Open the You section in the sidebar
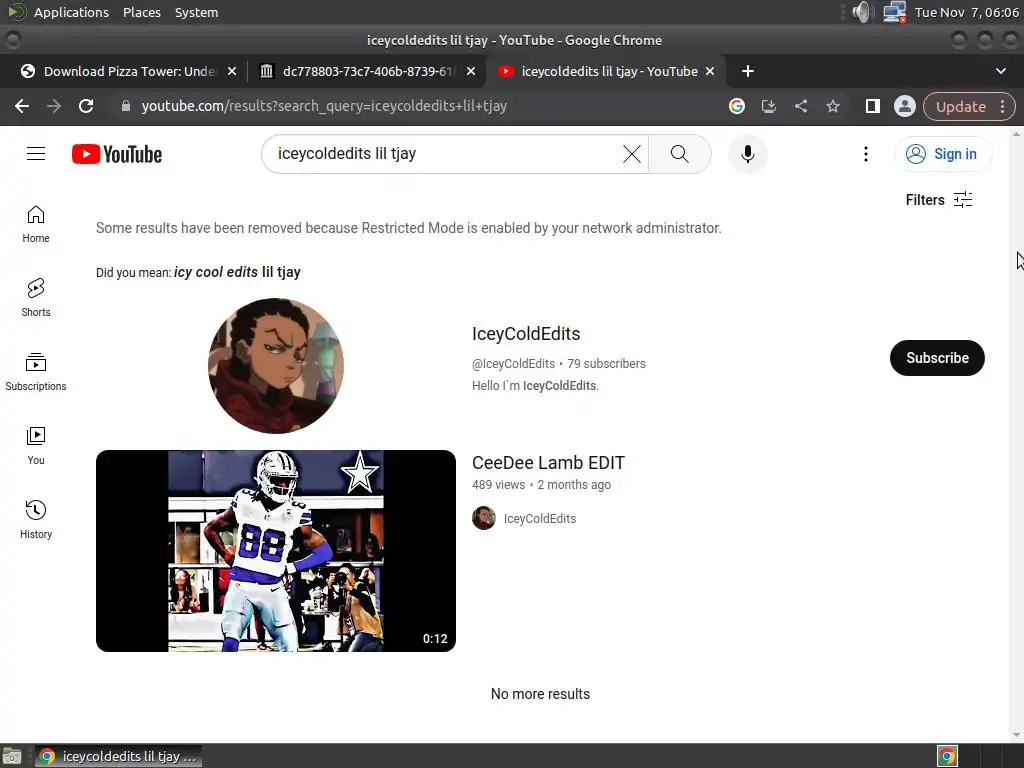The width and height of the screenshot is (1024, 768). (x=36, y=445)
